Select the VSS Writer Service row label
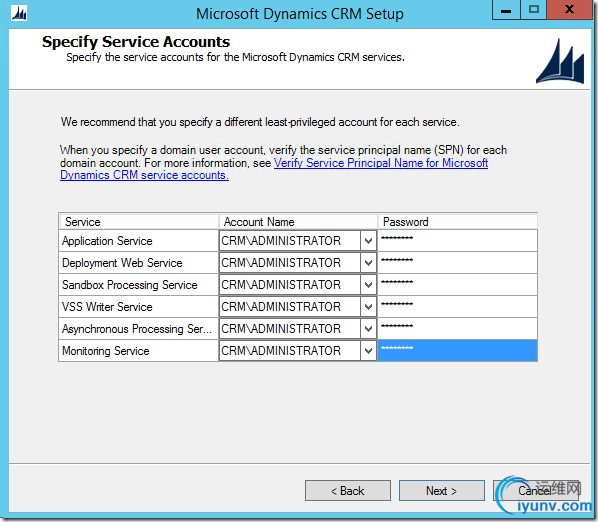The image size is (598, 522). (107, 307)
